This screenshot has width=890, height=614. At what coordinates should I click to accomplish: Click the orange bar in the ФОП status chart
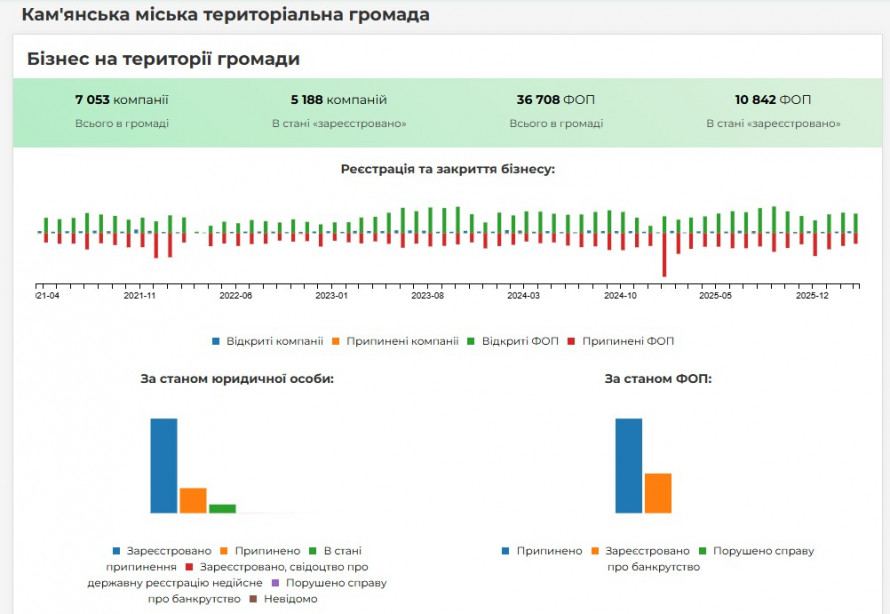[658, 492]
